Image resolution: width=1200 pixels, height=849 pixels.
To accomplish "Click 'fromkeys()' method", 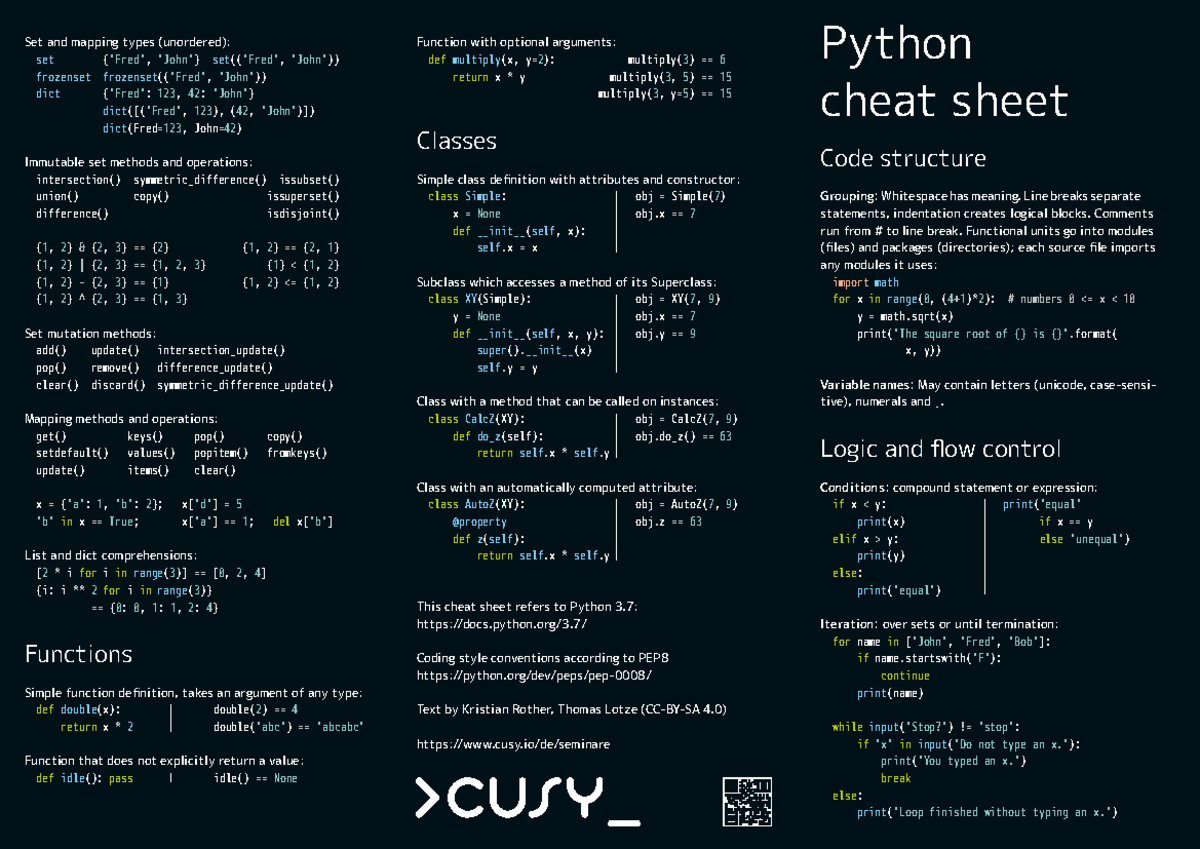I will pos(297,453).
